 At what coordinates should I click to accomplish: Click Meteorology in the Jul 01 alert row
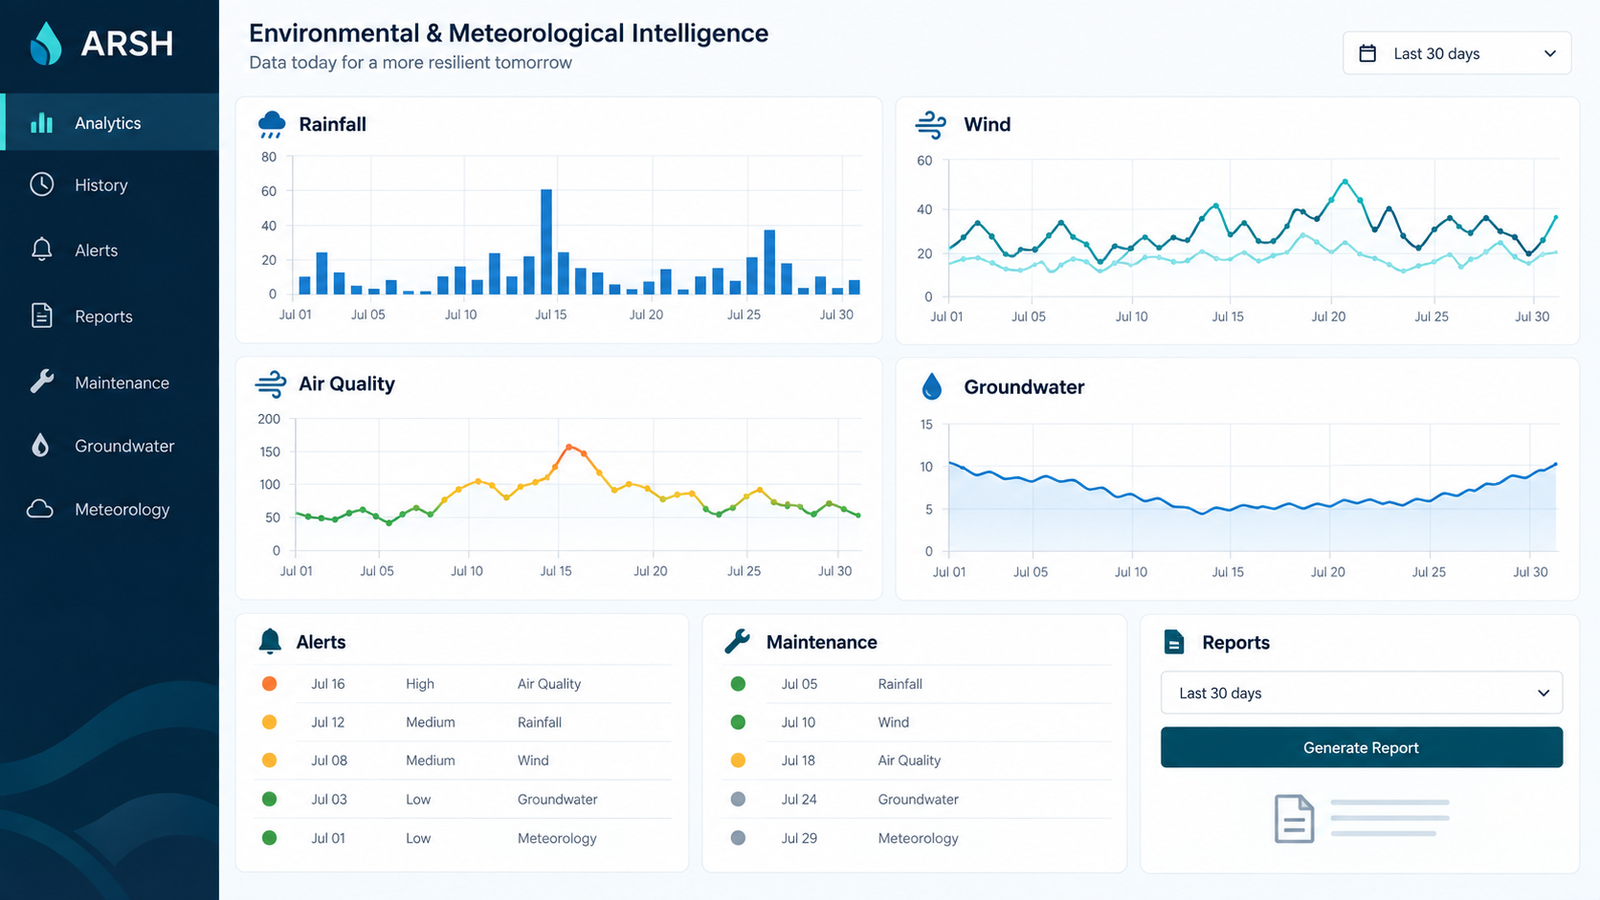click(557, 838)
